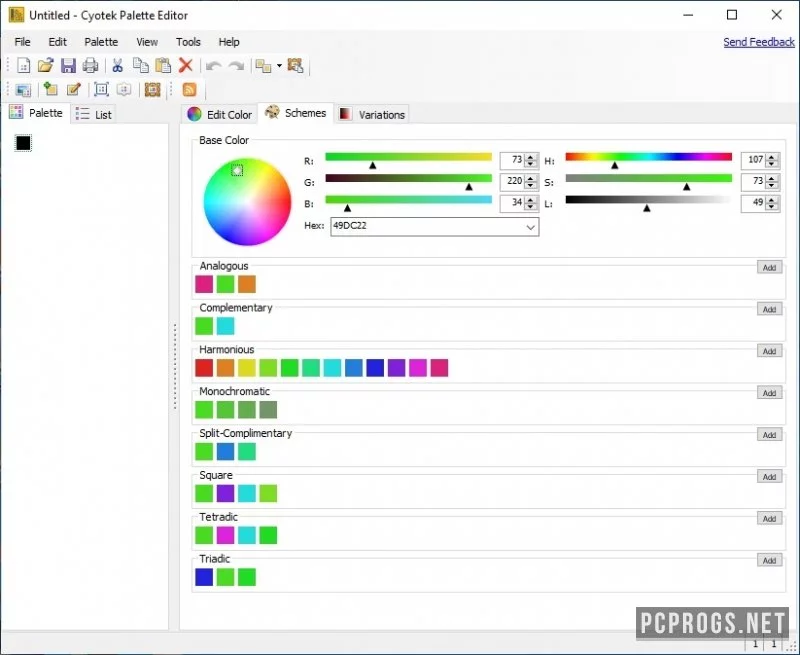800x655 pixels.
Task: Pick the blue swatch in Triadic row
Action: (204, 577)
